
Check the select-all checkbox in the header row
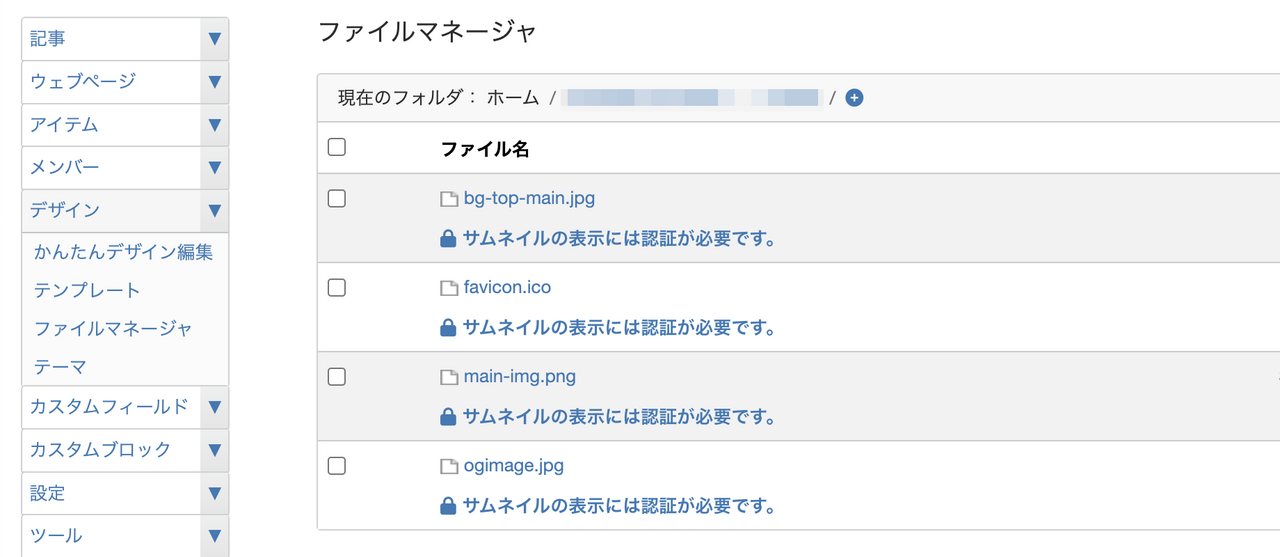337,147
